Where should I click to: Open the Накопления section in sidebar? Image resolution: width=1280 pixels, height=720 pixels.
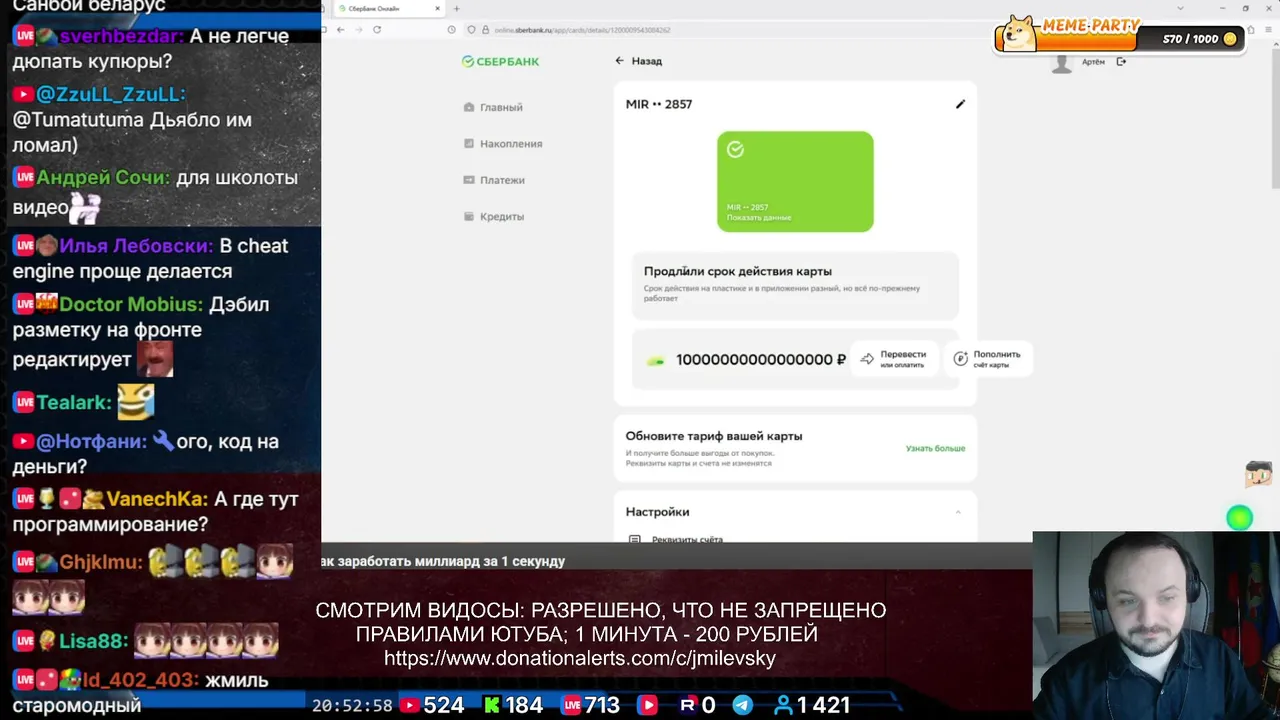[x=503, y=144]
